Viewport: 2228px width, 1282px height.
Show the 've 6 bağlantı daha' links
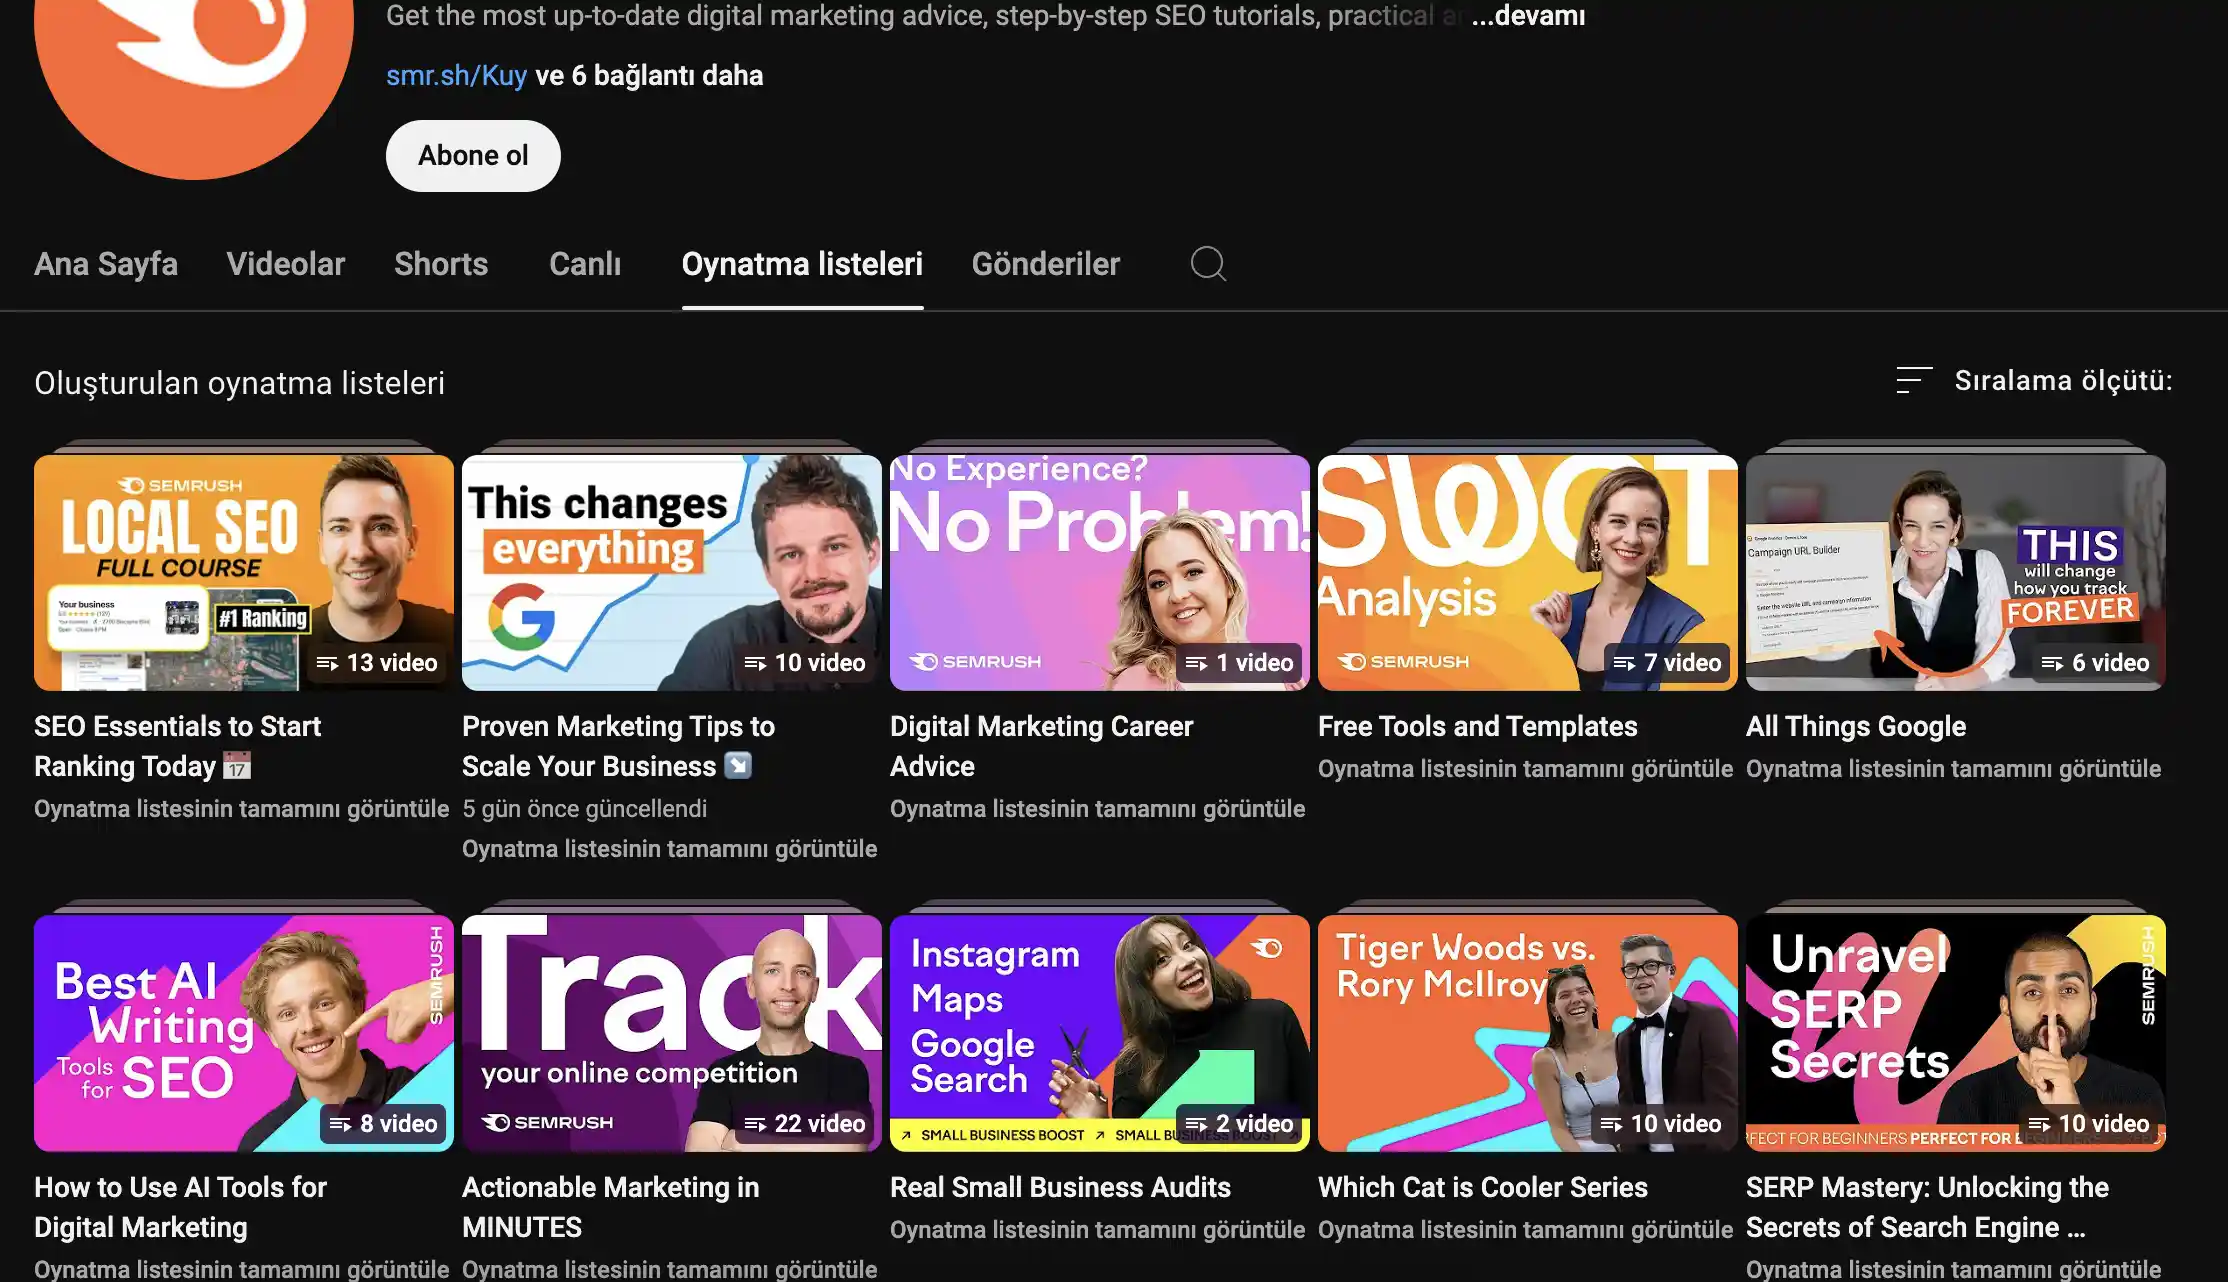click(649, 76)
